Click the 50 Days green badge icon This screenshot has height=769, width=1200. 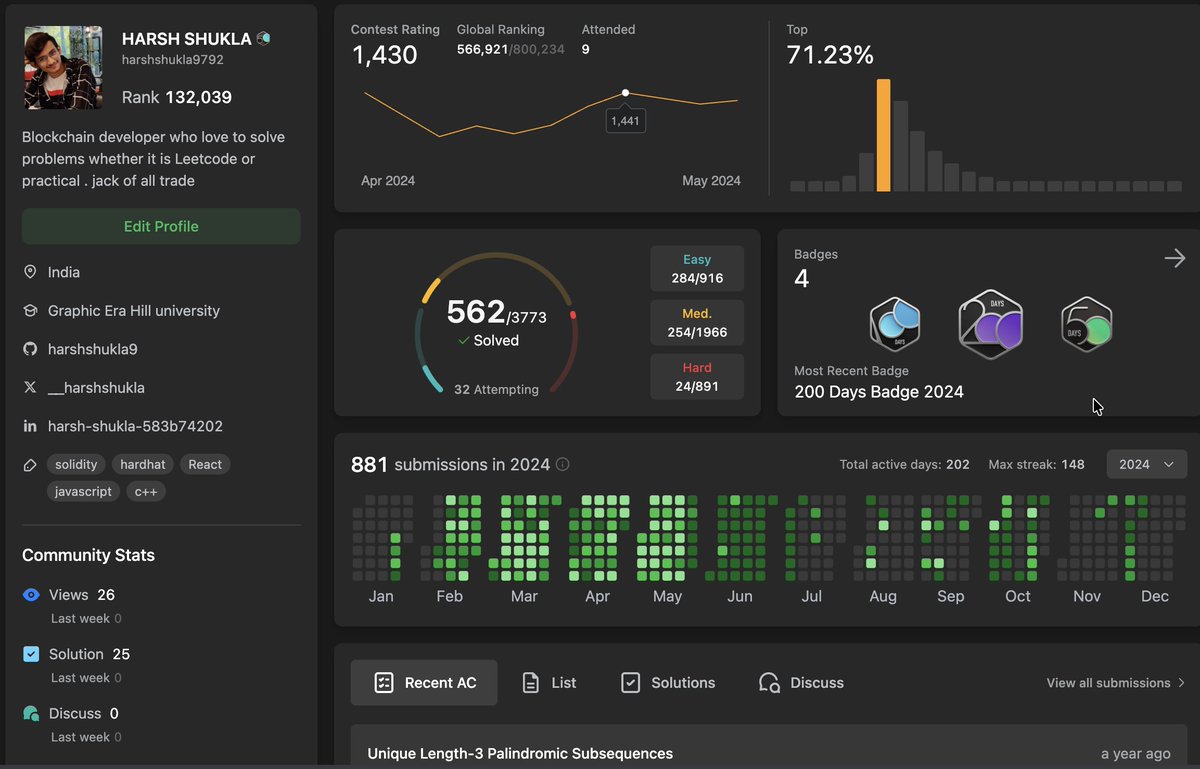[x=1087, y=324]
